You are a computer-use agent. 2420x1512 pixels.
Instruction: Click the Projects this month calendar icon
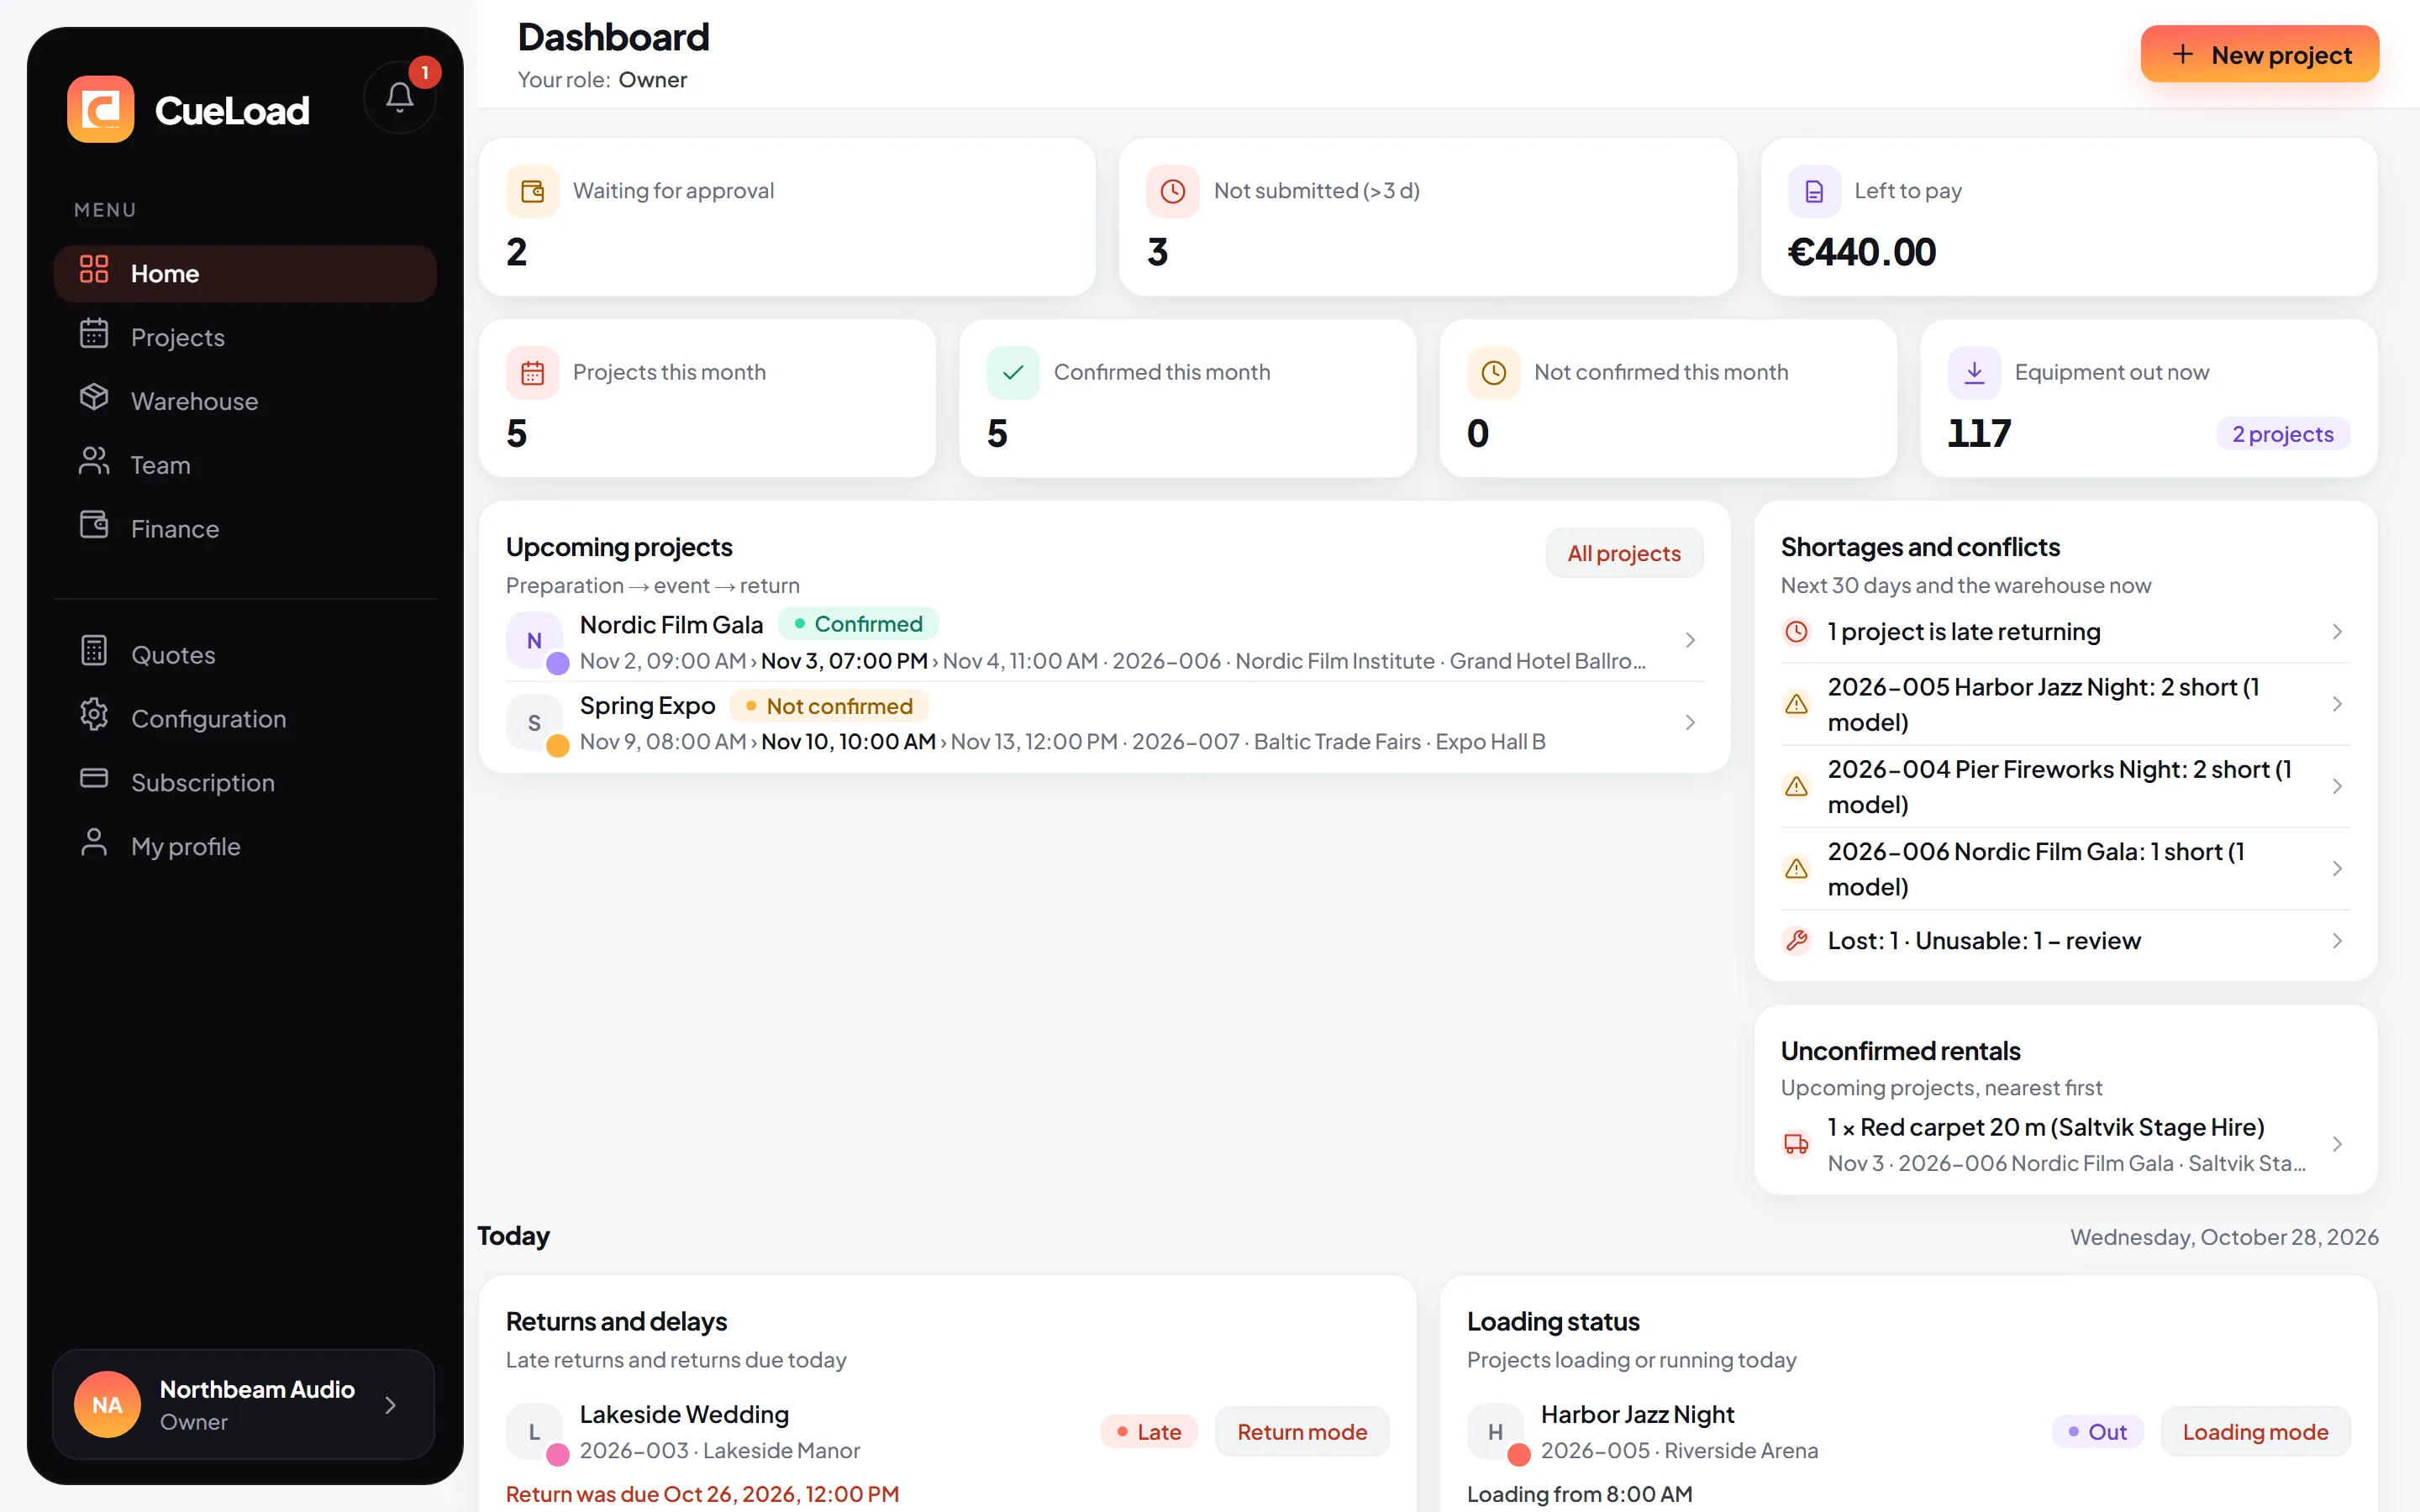532,373
